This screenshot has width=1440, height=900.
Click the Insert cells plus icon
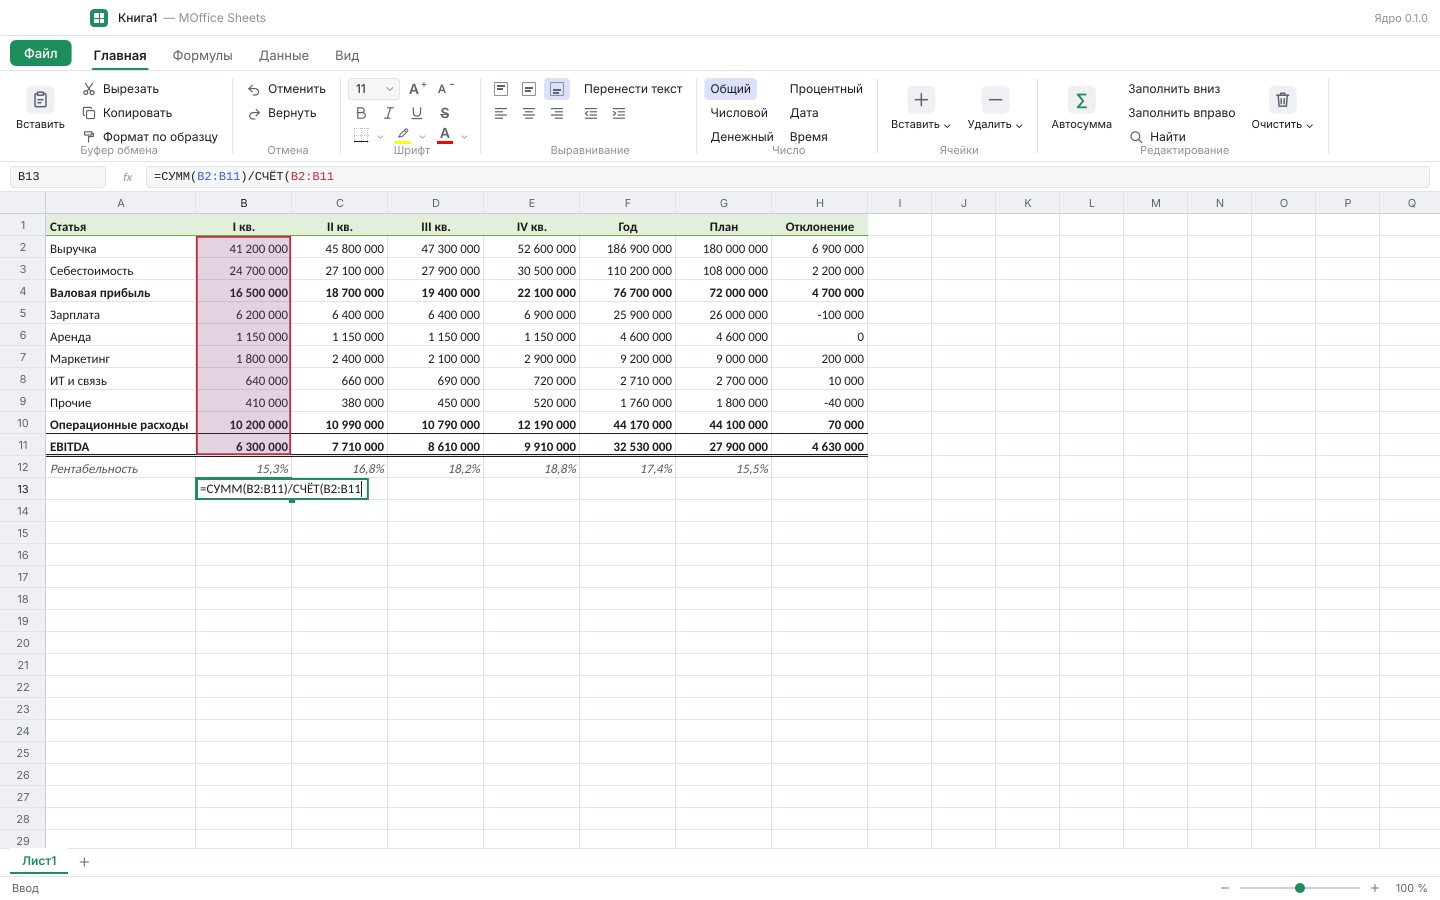click(921, 100)
